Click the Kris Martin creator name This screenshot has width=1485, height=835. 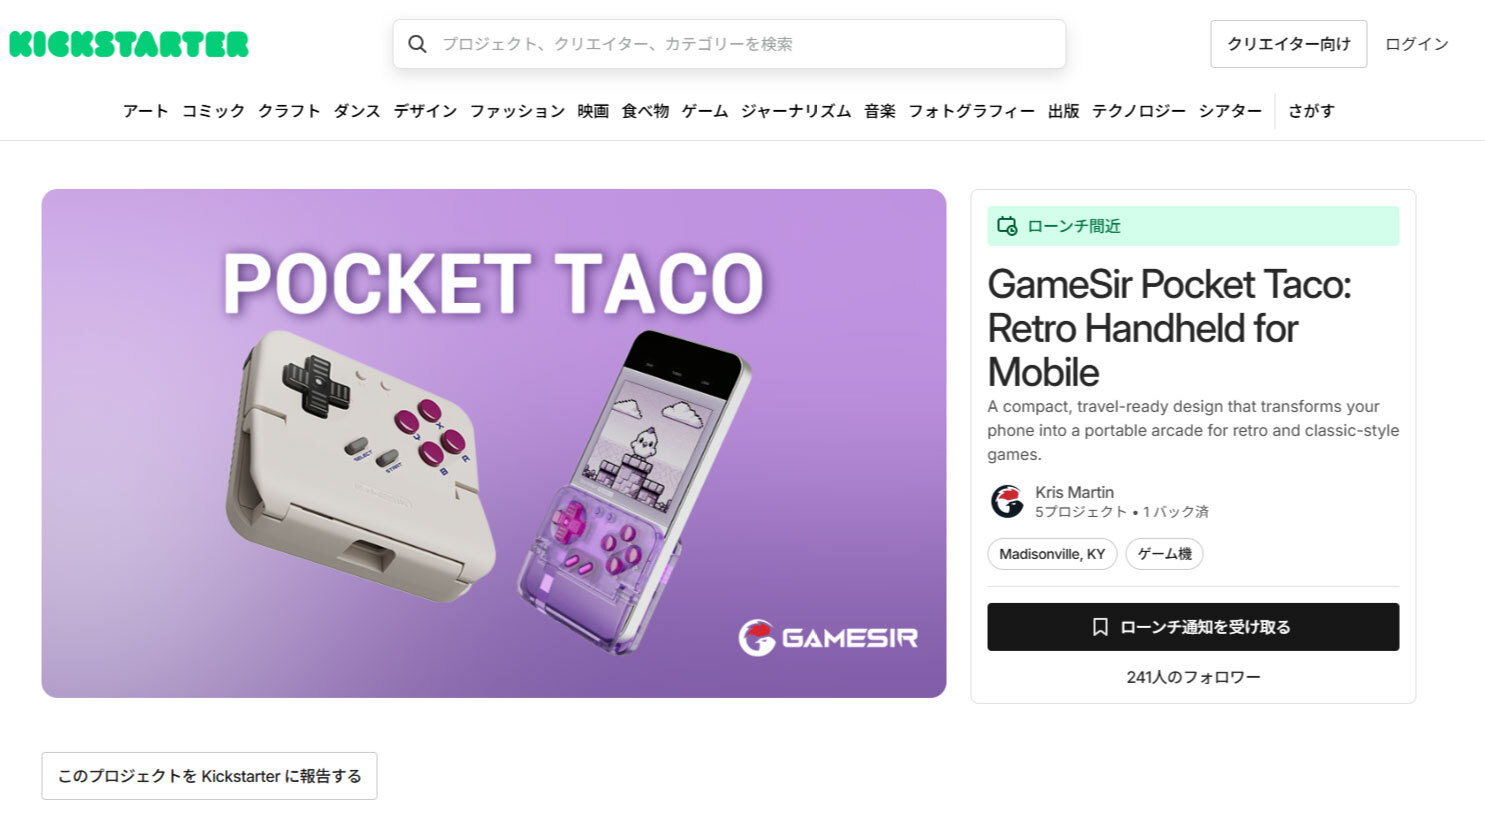[x=1074, y=492]
